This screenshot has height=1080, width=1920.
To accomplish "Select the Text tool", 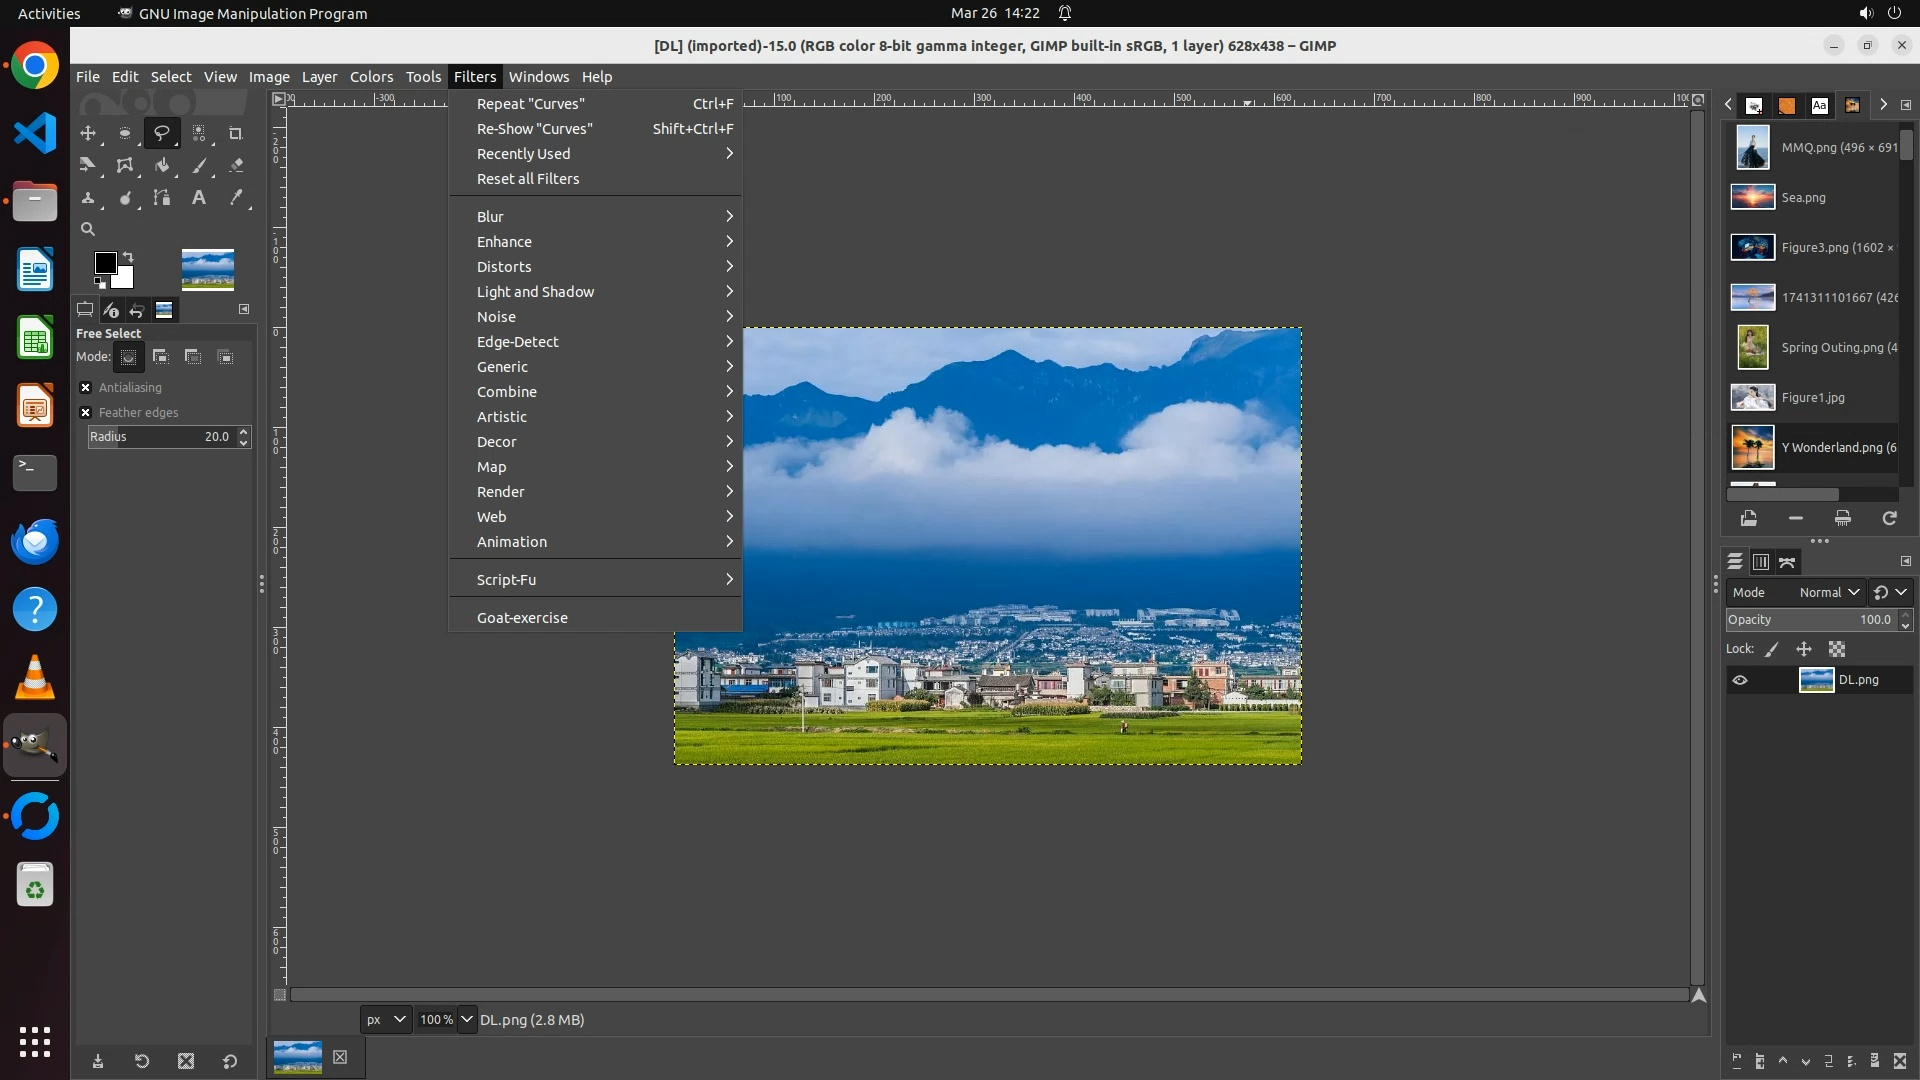I will [199, 198].
